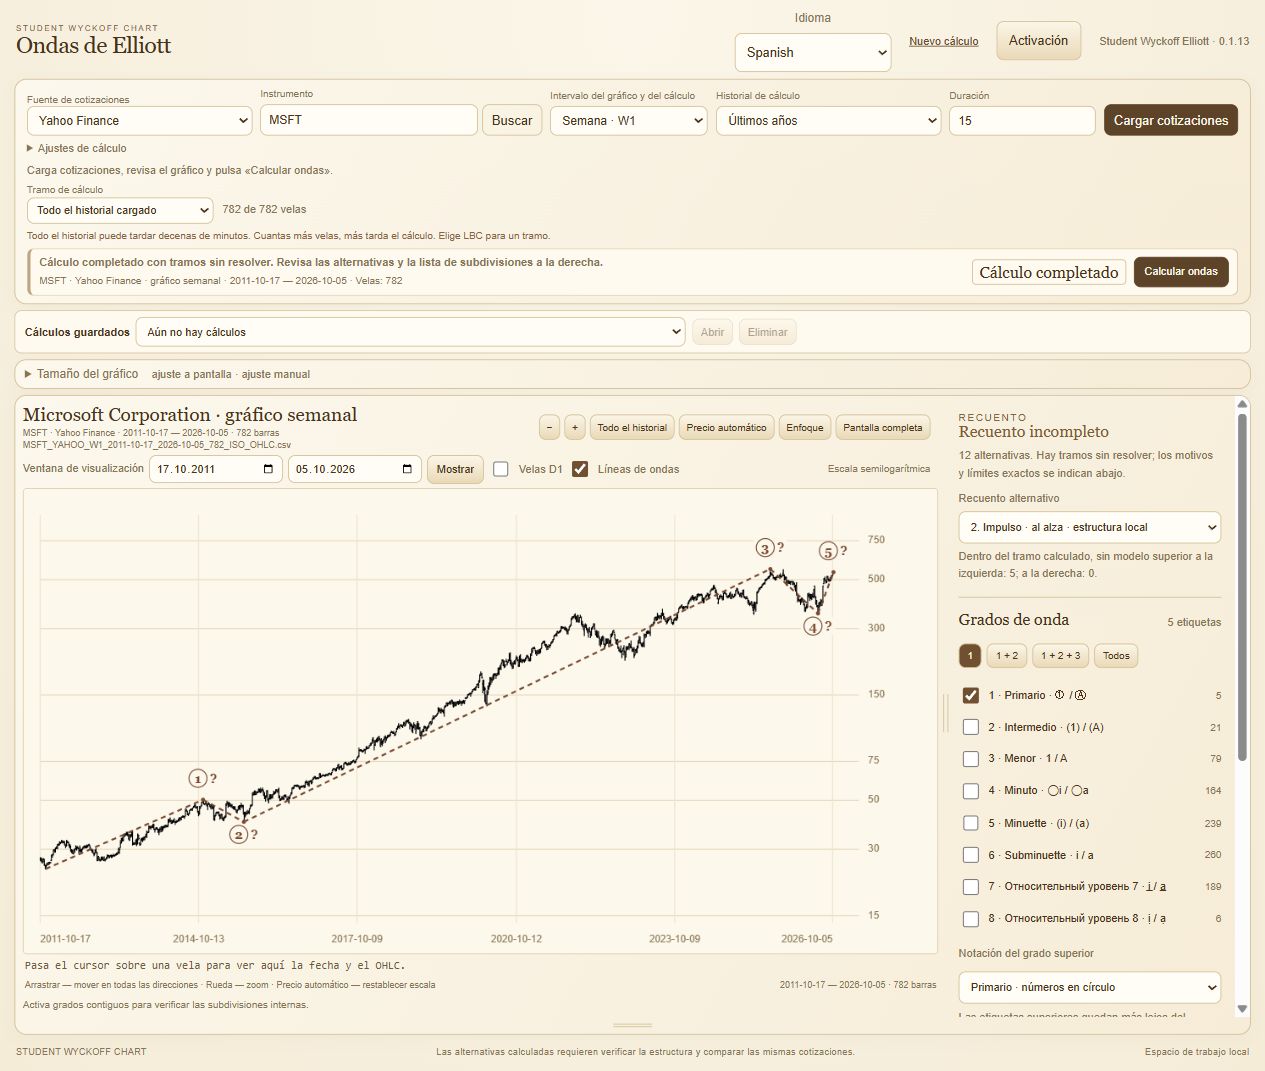Click wave label 2 on the chart

239,834
